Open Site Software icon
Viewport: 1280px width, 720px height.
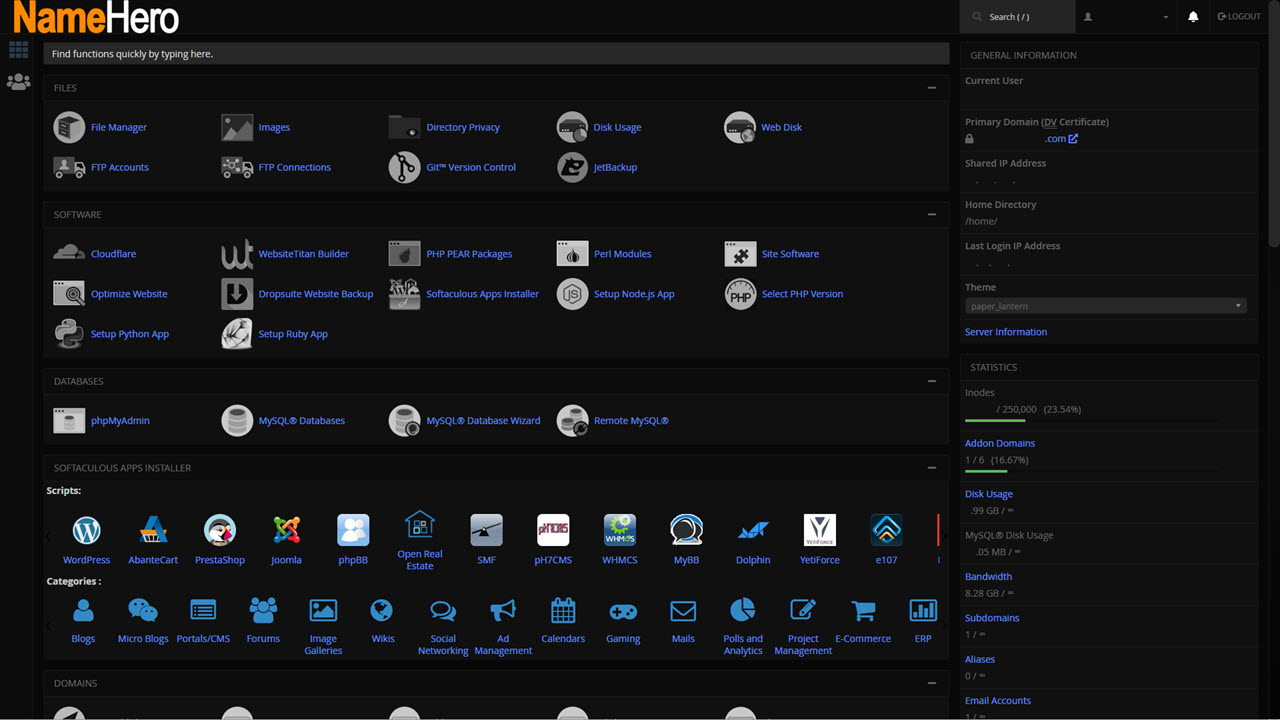[x=740, y=254]
